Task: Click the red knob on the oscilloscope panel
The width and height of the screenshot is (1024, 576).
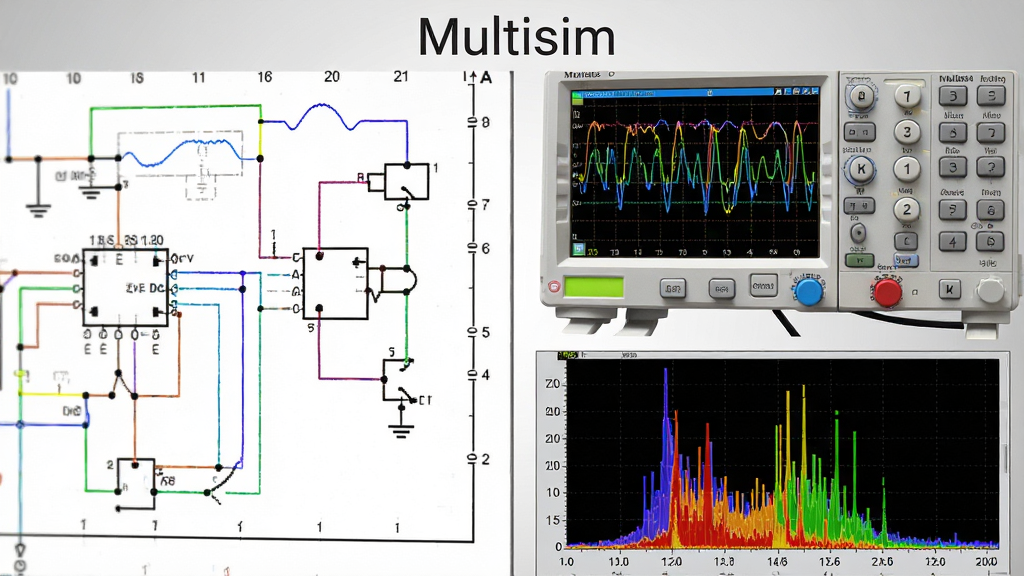Action: [x=888, y=291]
